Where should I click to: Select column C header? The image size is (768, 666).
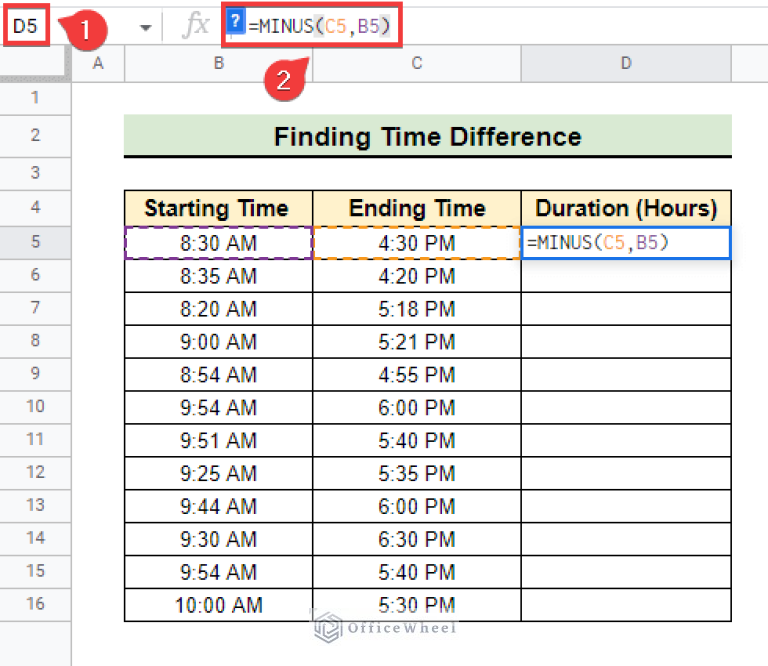point(416,63)
